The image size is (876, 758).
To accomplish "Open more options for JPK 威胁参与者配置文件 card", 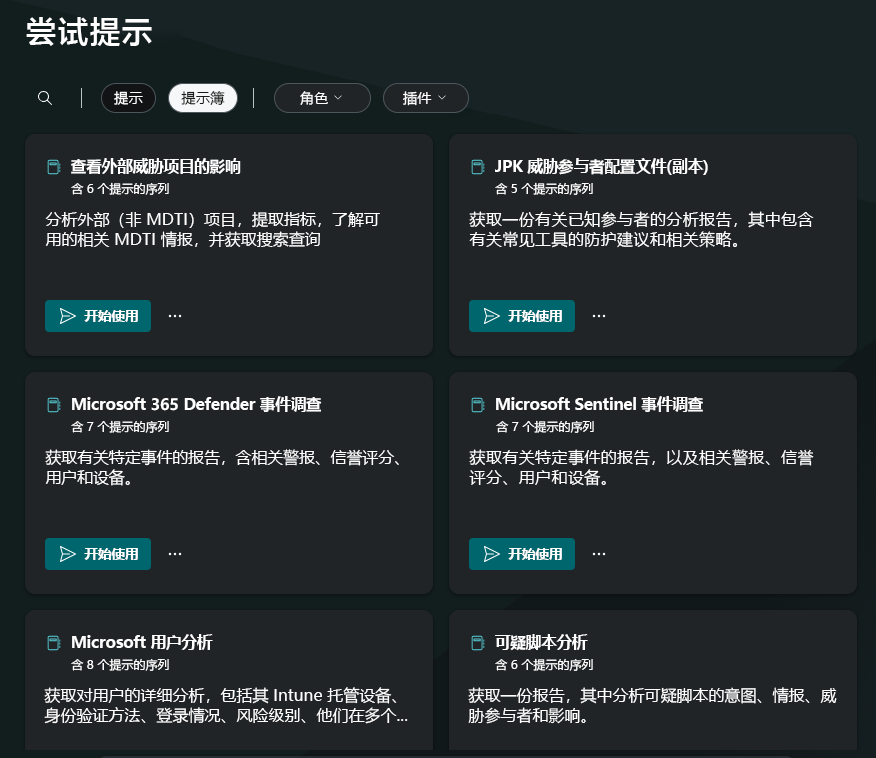I will click(599, 316).
